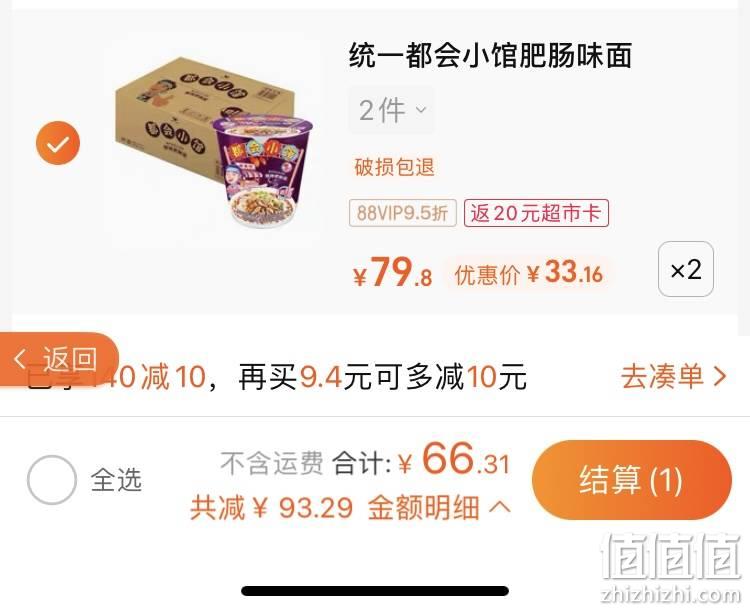Open 统一都会小馆肥肠味面 product title
The image size is (750, 612).
tap(491, 55)
